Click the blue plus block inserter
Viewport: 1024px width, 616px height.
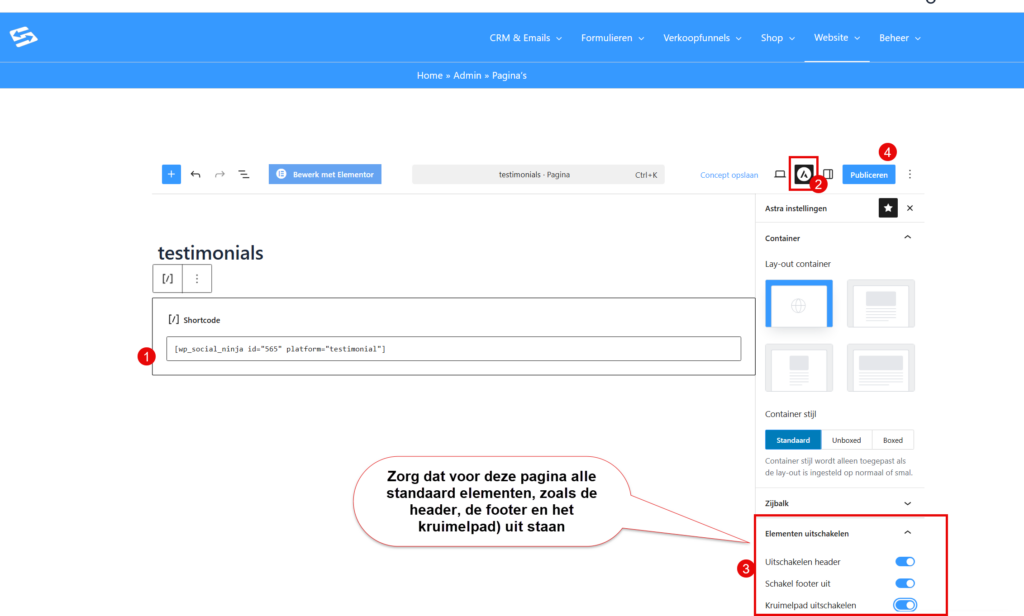[171, 174]
